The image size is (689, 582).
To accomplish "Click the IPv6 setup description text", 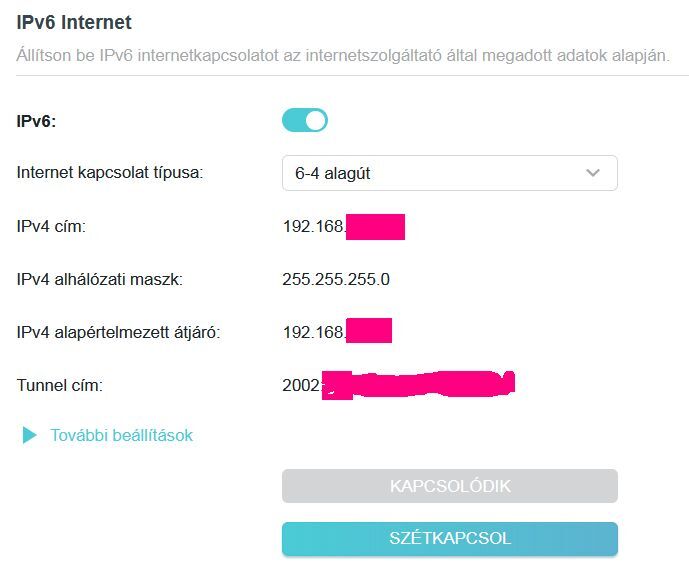I will click(x=342, y=54).
